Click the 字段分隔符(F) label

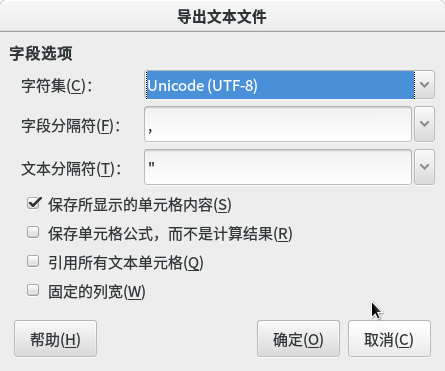pyautogui.click(x=71, y=126)
